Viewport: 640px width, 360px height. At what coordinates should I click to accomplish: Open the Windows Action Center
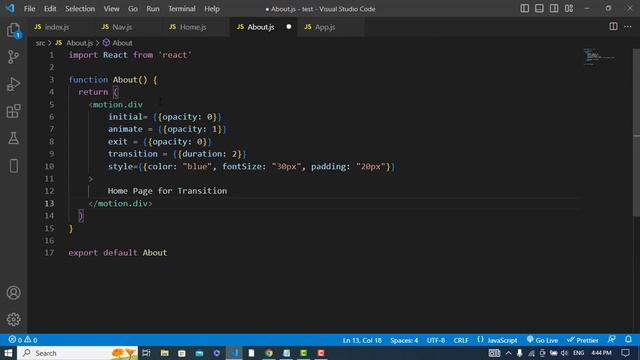point(626,353)
